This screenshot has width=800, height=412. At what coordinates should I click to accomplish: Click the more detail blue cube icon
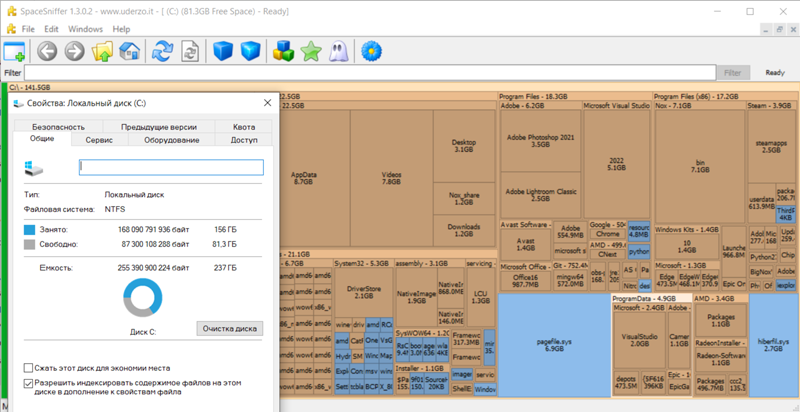(x=251, y=52)
